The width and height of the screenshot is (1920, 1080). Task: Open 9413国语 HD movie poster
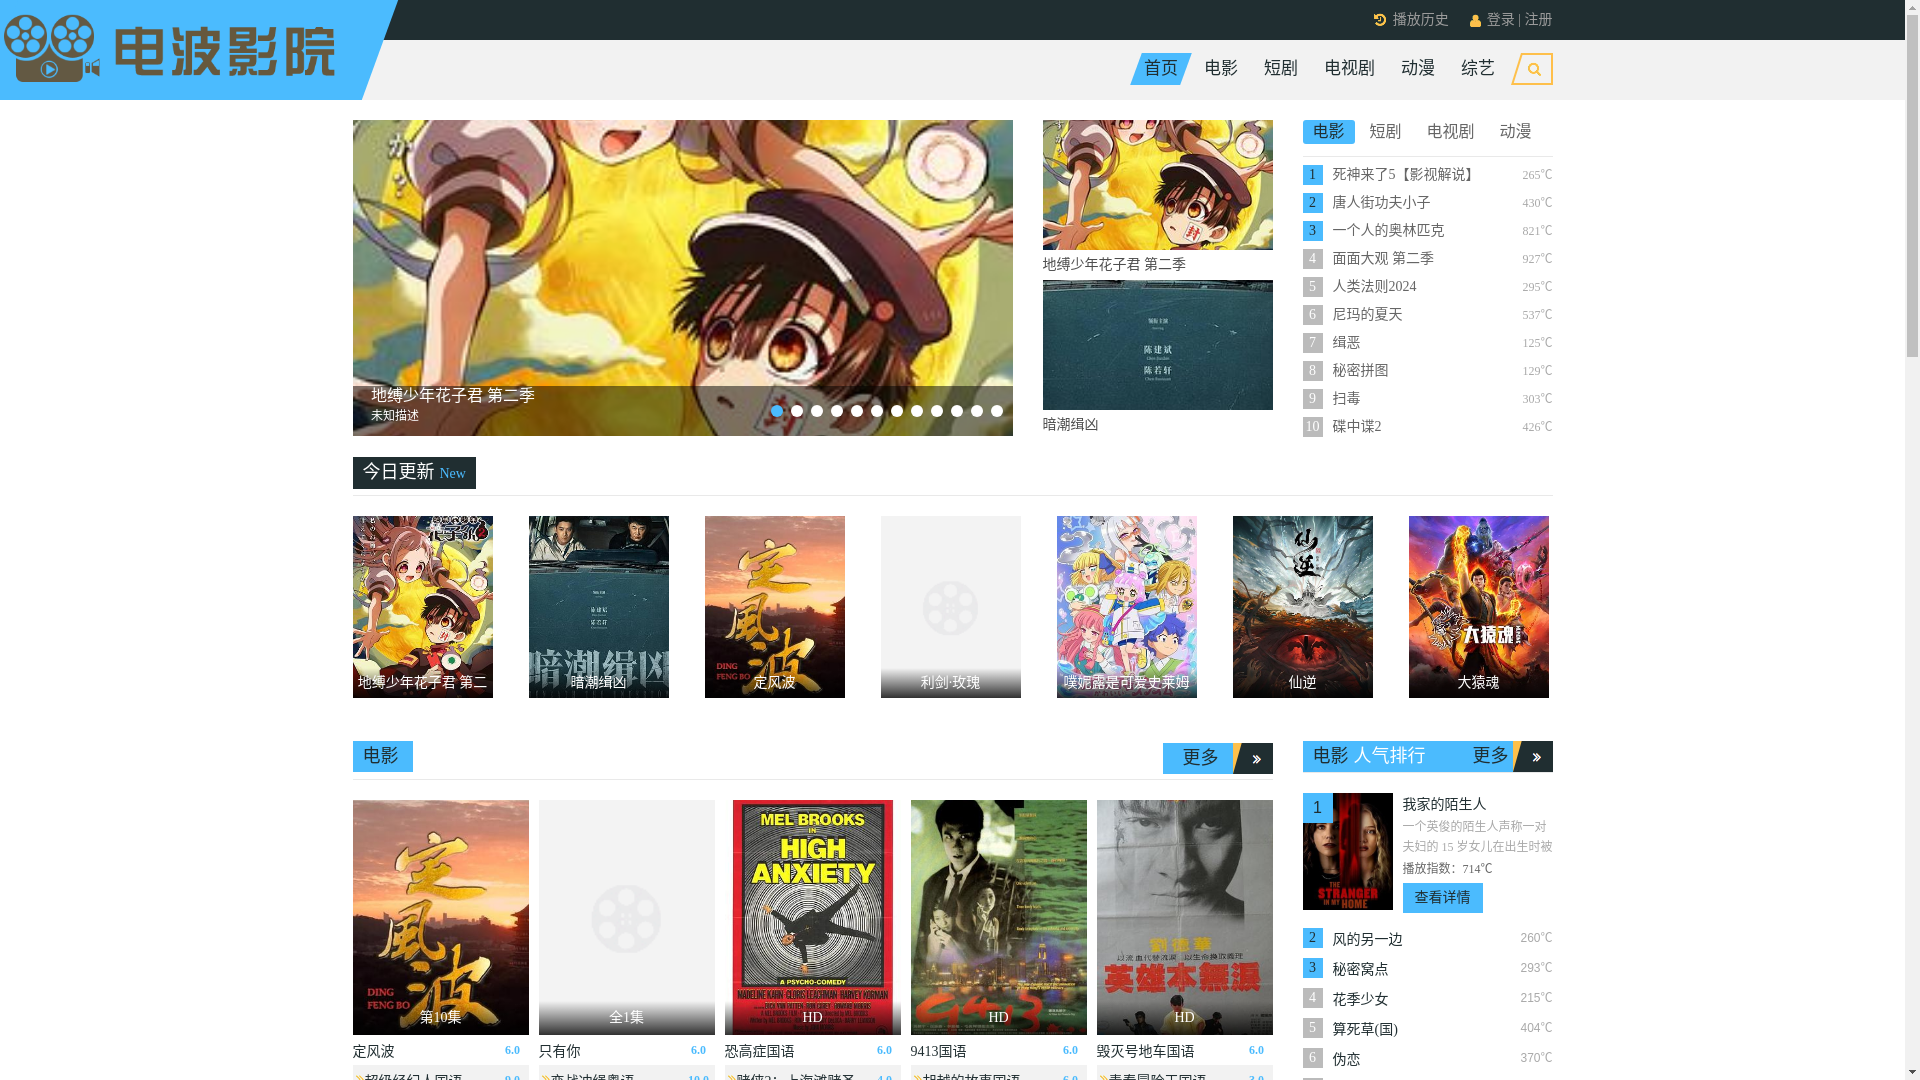coord(999,917)
